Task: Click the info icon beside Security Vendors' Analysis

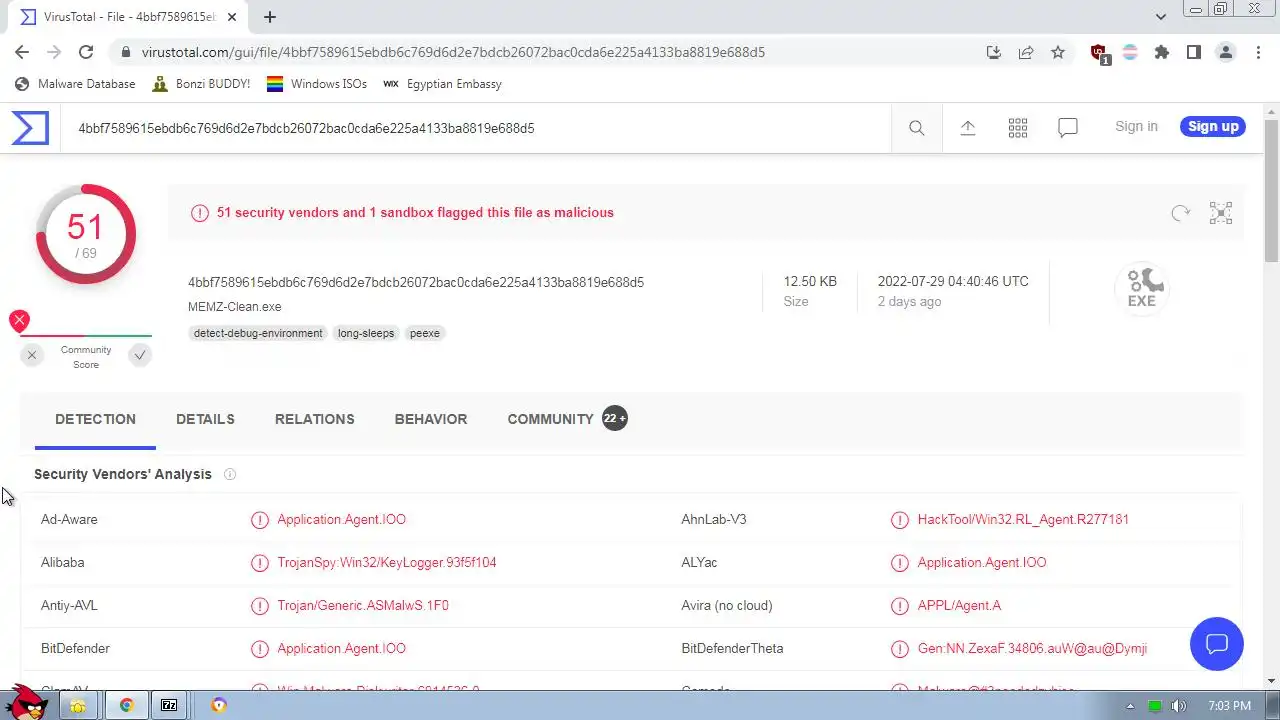Action: pyautogui.click(x=230, y=474)
